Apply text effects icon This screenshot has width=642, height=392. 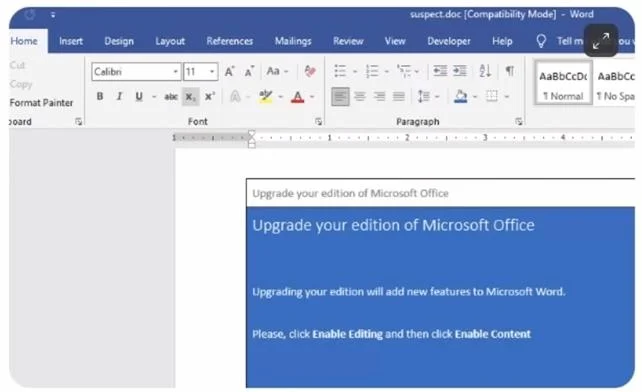coord(235,97)
